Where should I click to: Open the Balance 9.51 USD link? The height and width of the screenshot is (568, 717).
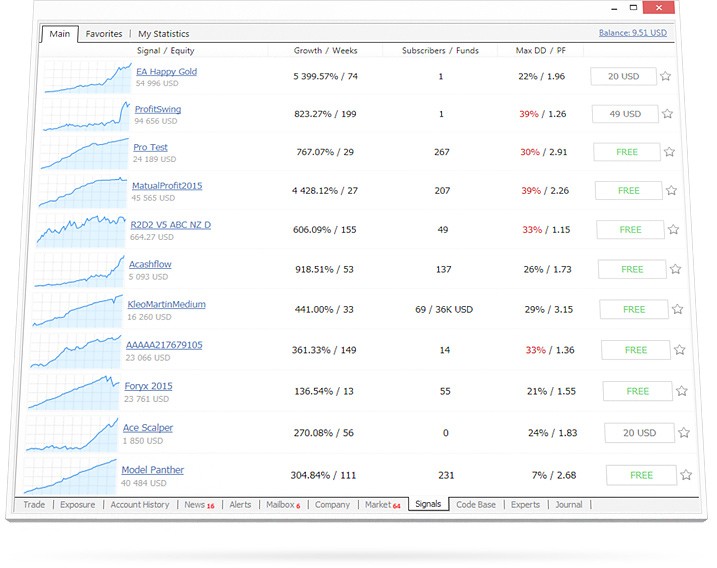[632, 33]
